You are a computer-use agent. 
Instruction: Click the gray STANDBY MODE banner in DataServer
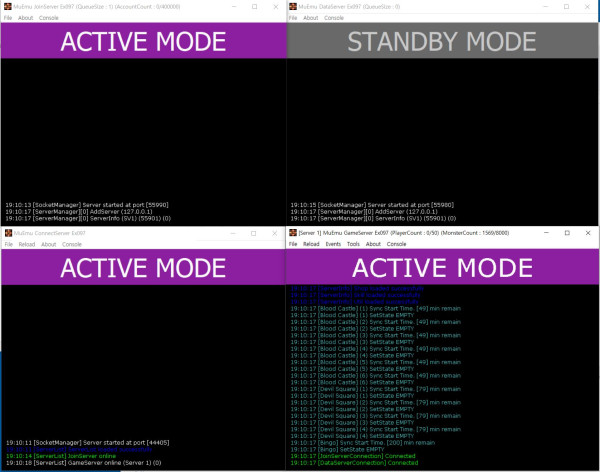click(x=442, y=42)
